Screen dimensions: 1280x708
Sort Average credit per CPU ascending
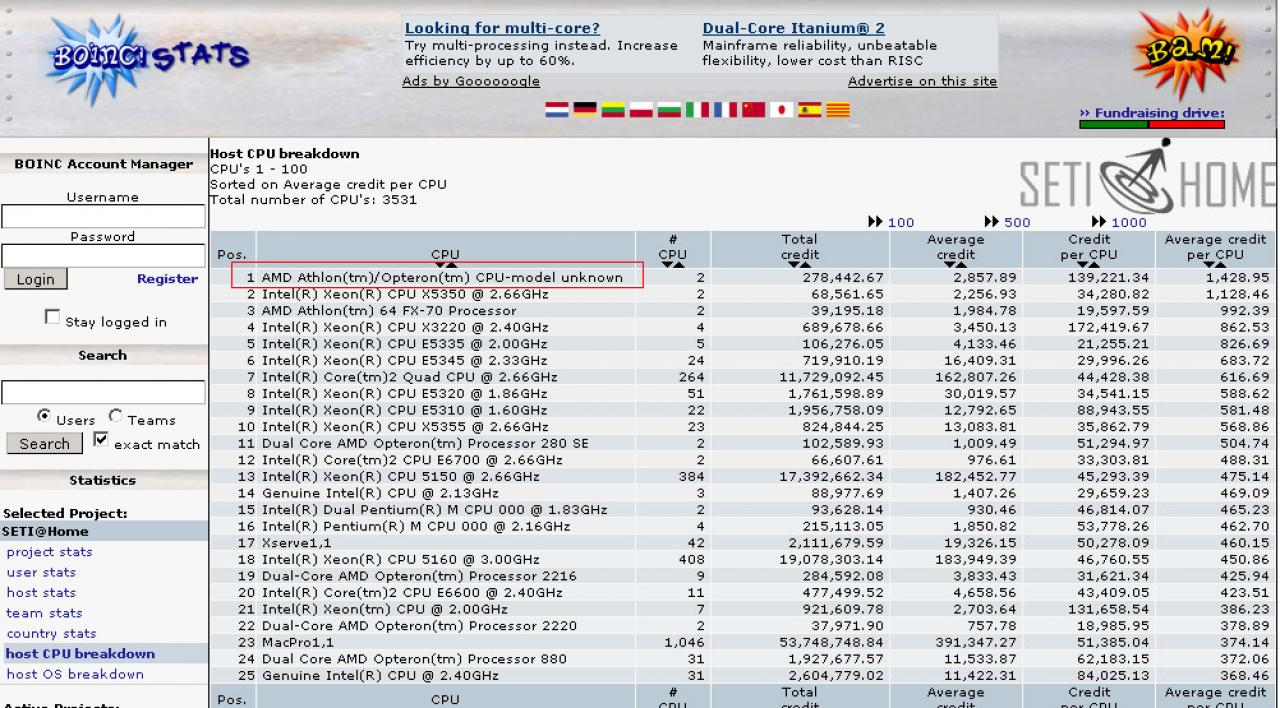[1220, 265]
